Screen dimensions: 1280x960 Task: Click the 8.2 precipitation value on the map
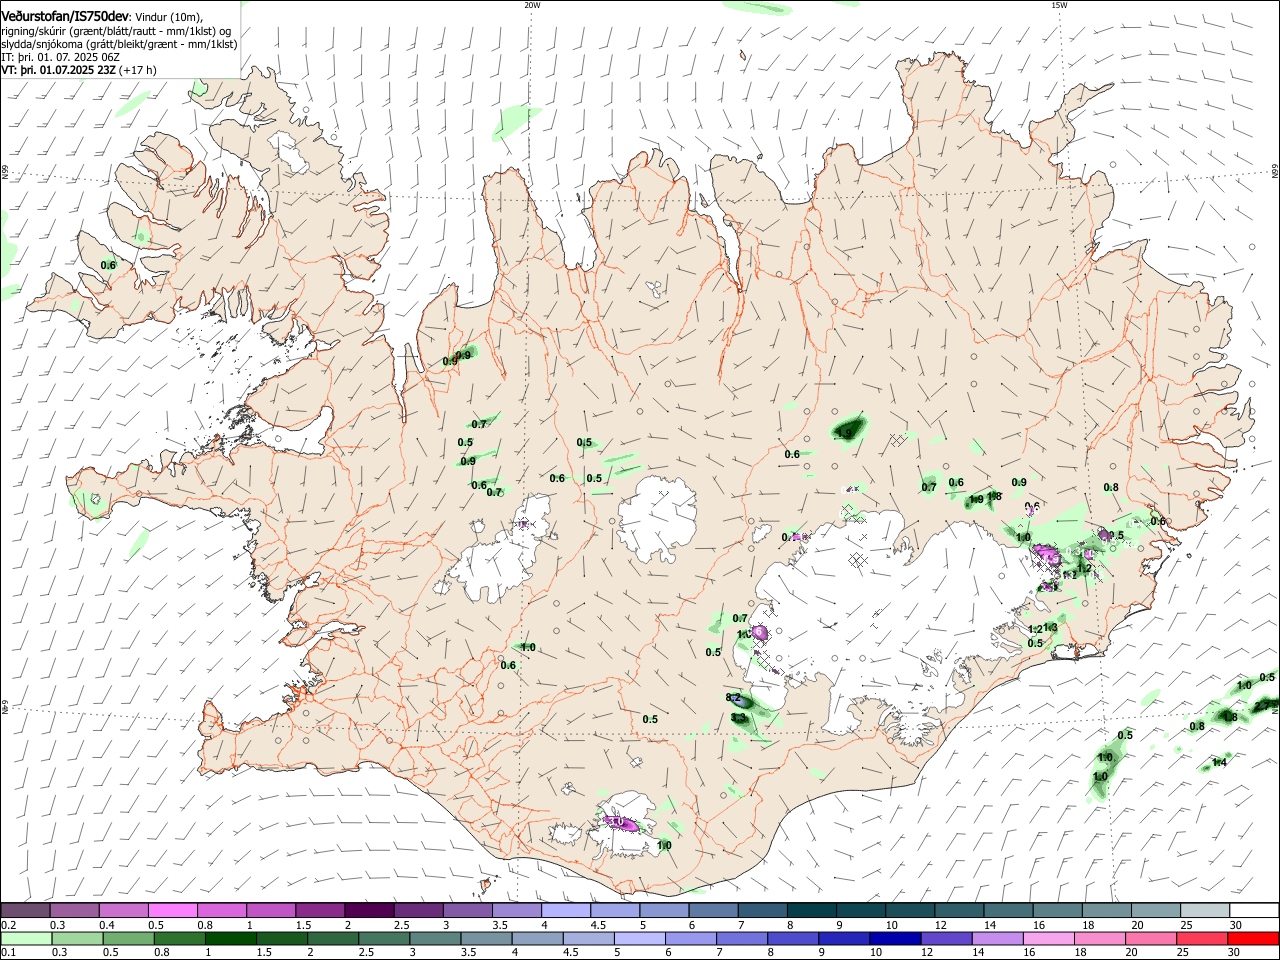(732, 698)
